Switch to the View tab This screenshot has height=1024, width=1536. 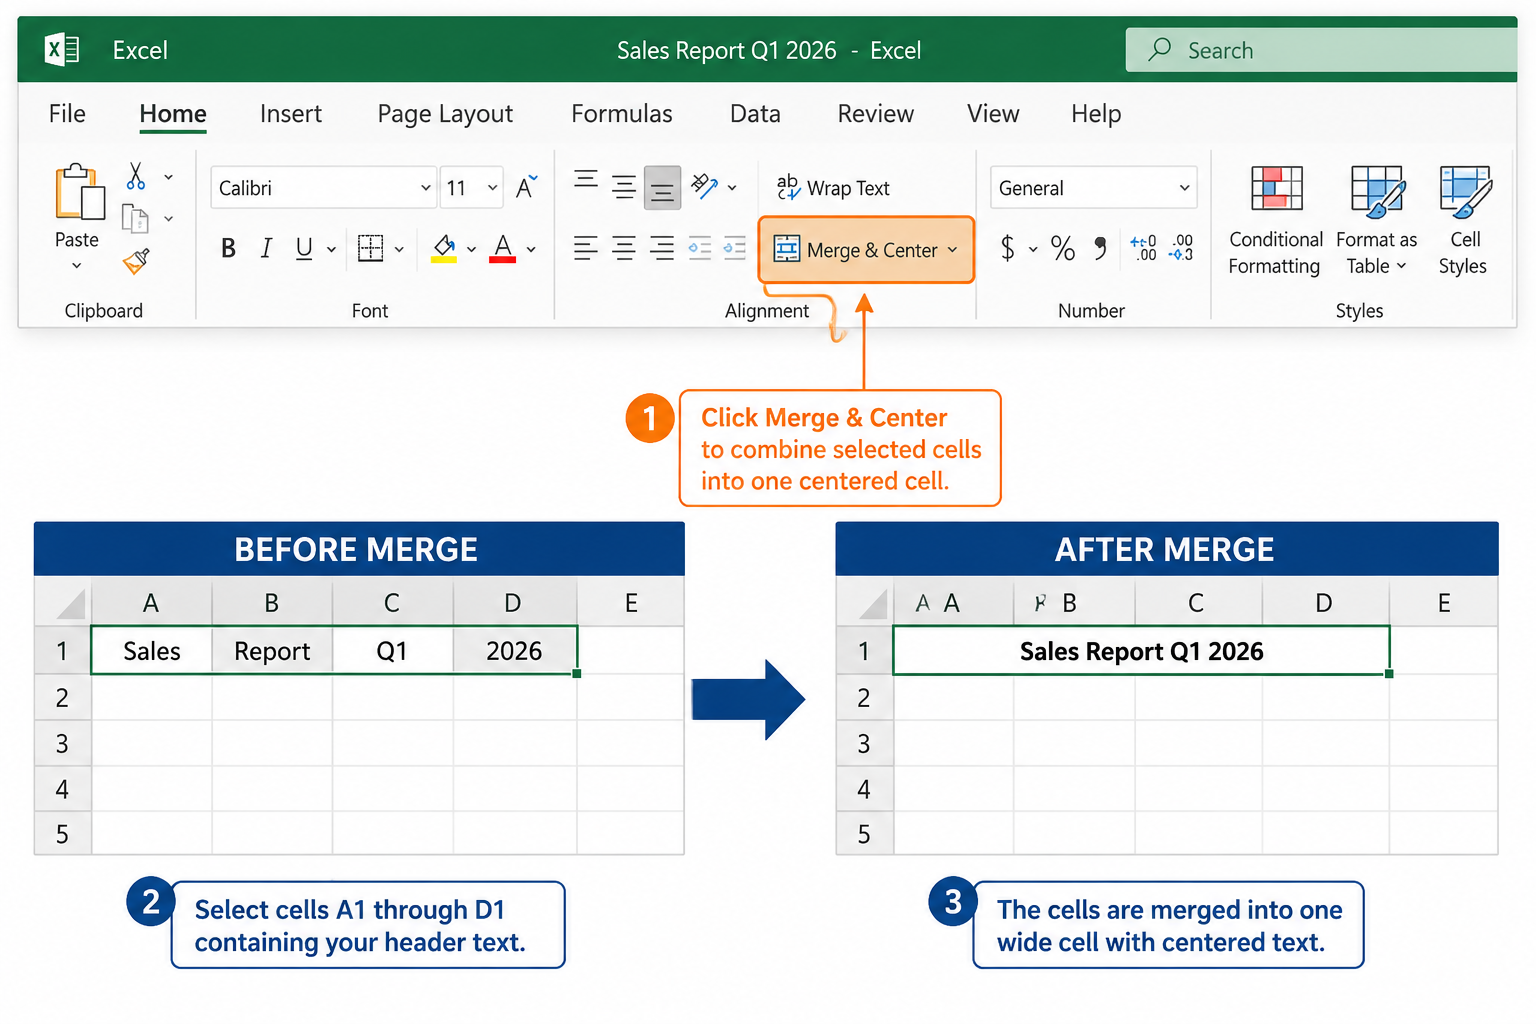tap(993, 114)
